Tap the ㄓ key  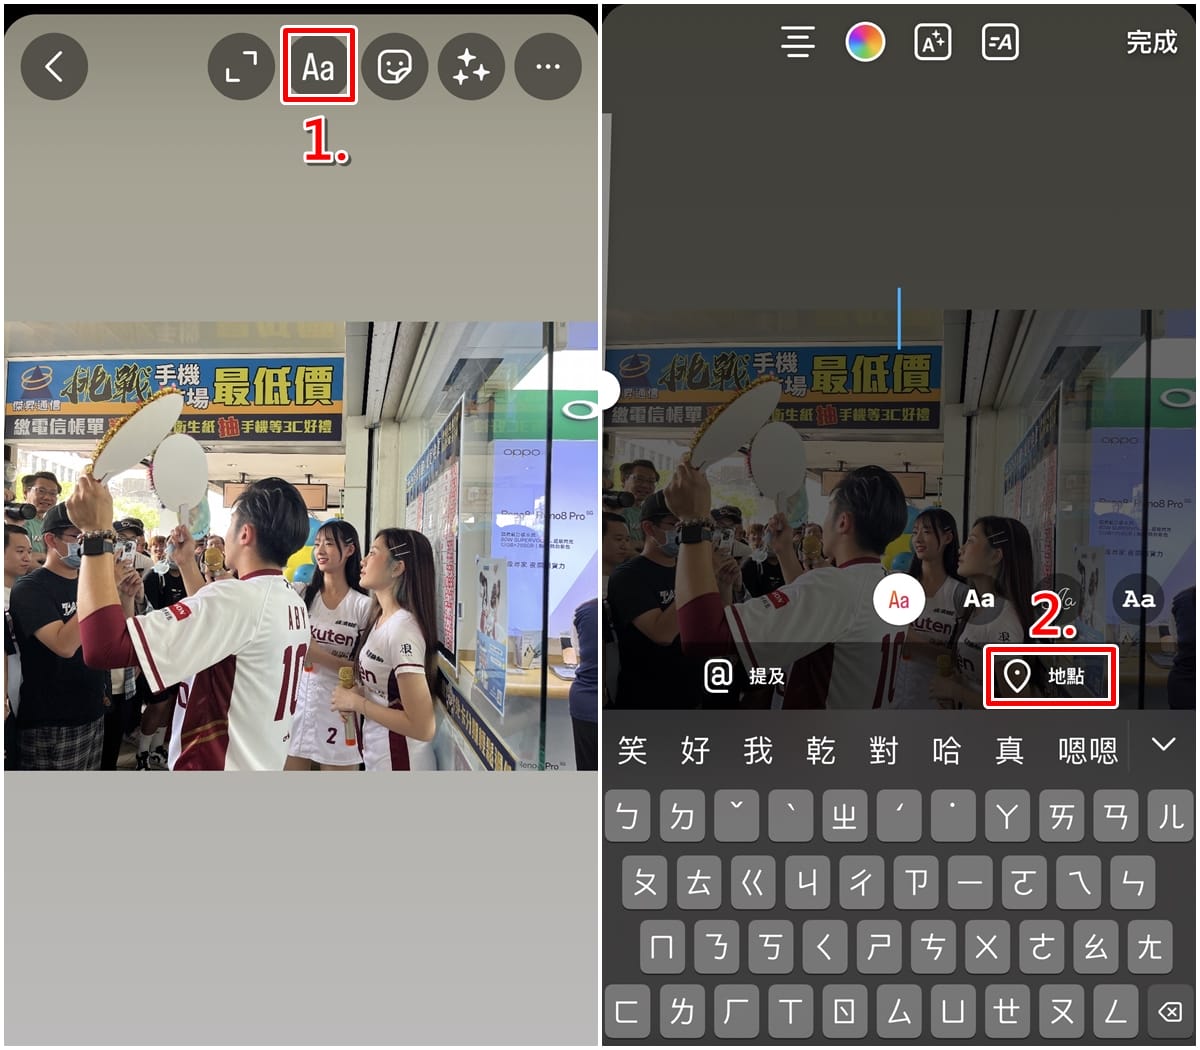pos(845,816)
